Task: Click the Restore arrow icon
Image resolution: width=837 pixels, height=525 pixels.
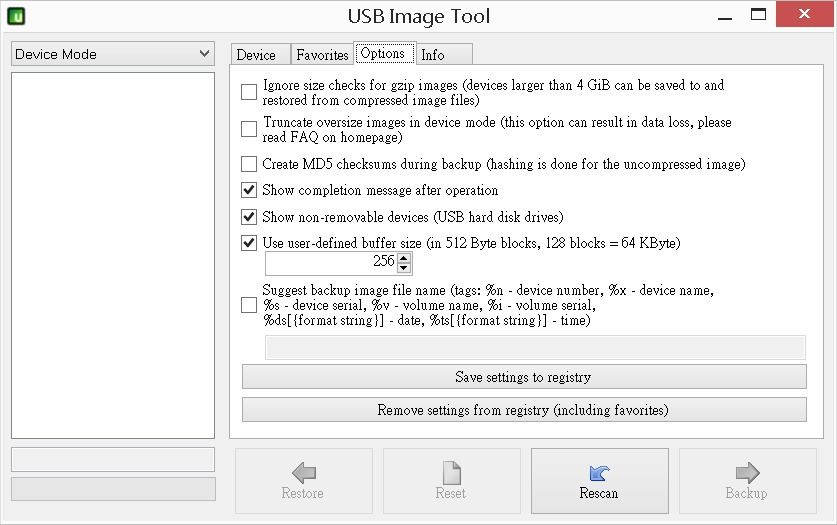Action: [x=303, y=473]
